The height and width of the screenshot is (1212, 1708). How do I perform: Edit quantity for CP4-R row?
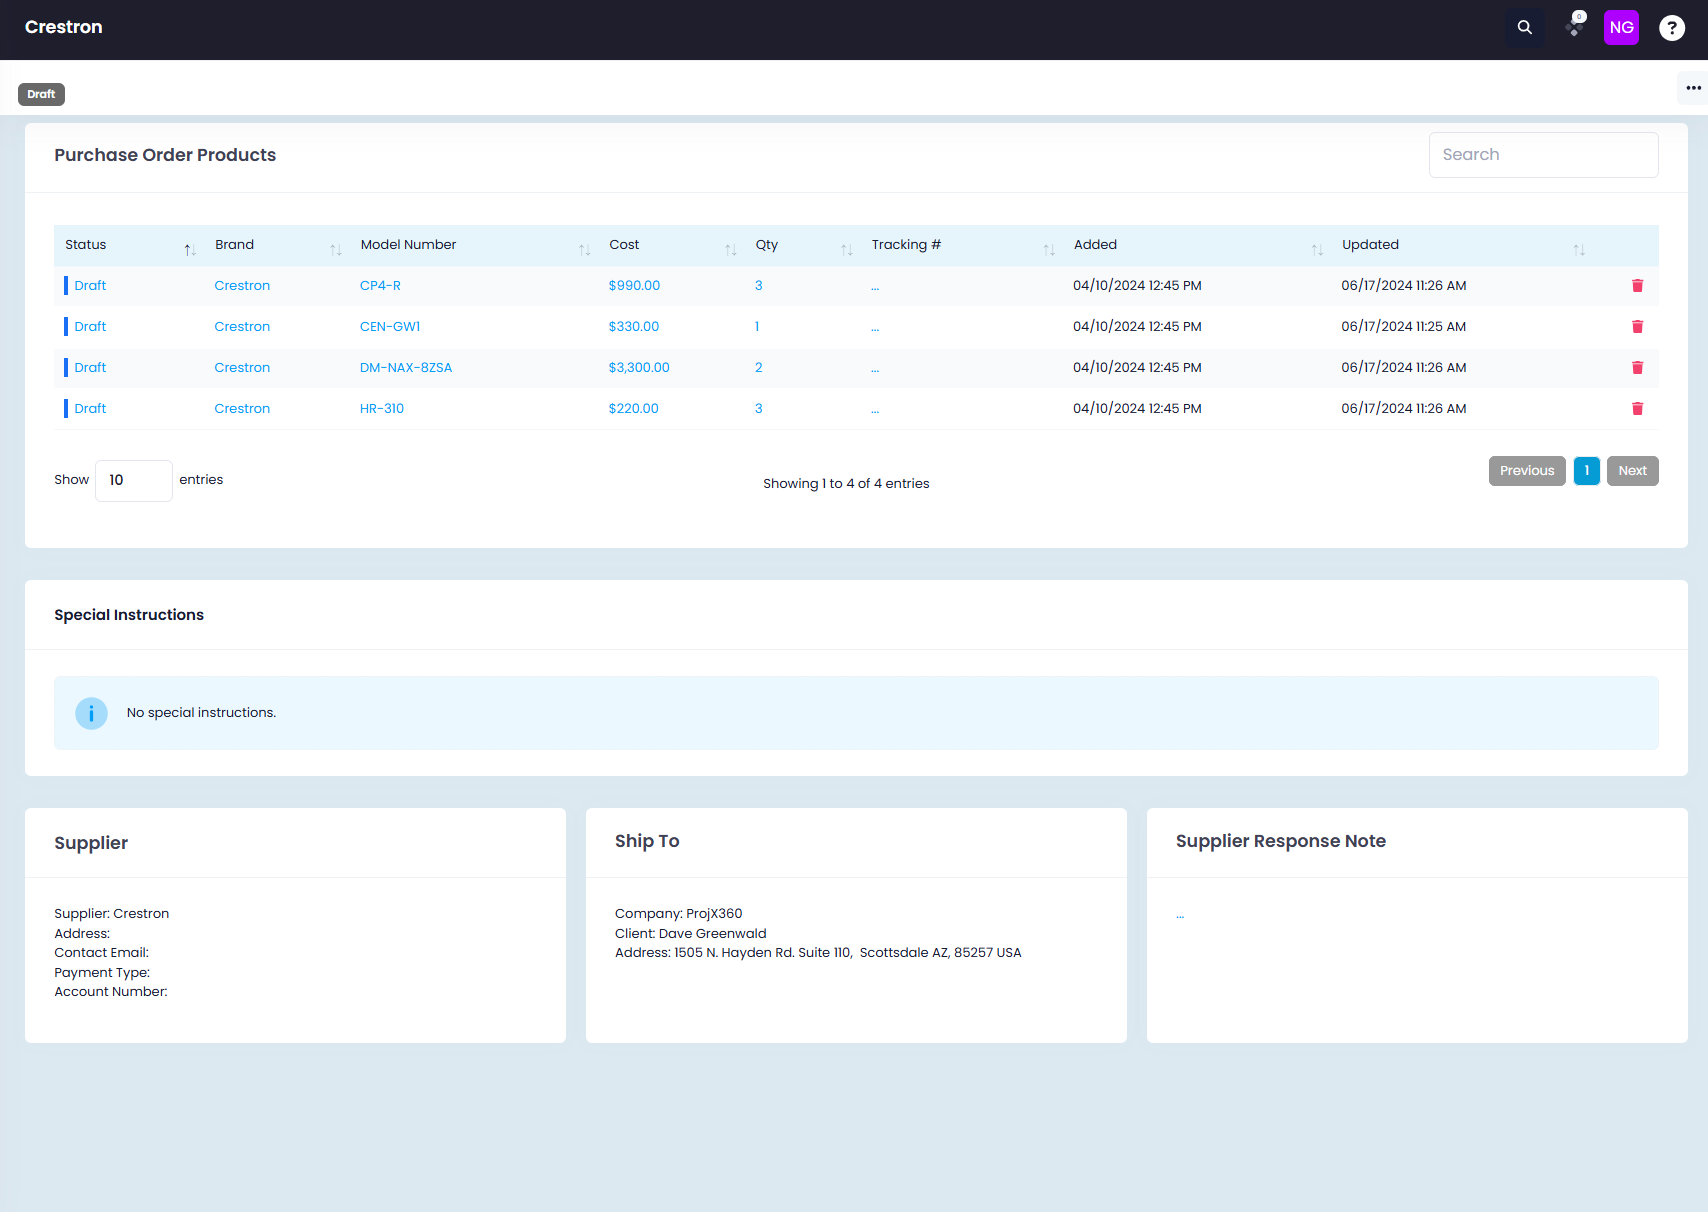(759, 286)
